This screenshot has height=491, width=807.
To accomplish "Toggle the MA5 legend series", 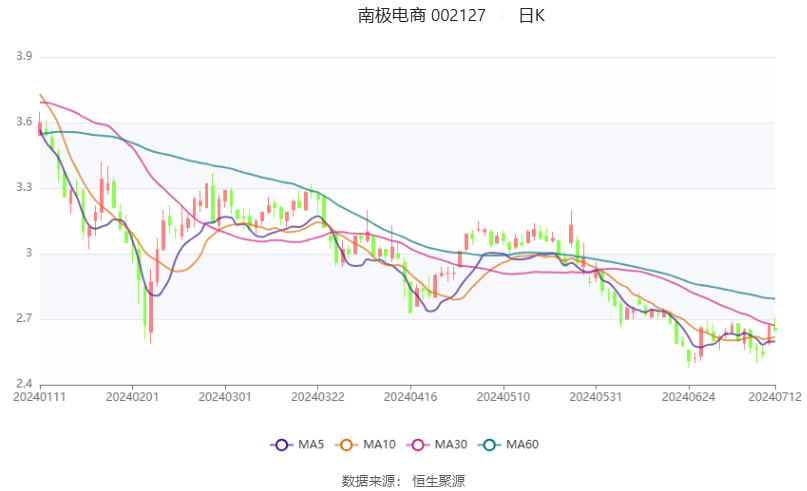I will 297,445.
